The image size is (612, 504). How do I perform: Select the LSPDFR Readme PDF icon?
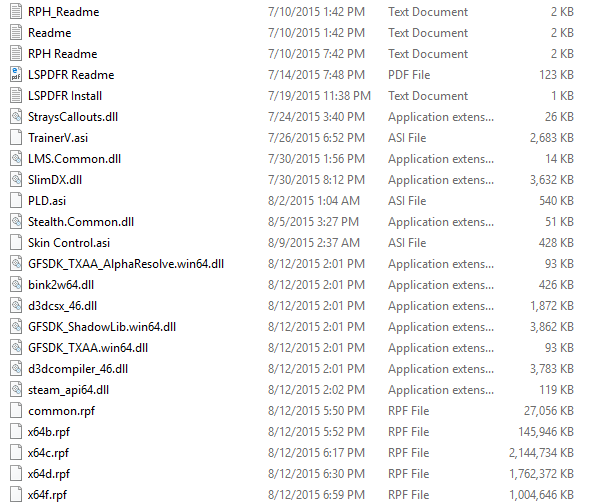(x=16, y=75)
